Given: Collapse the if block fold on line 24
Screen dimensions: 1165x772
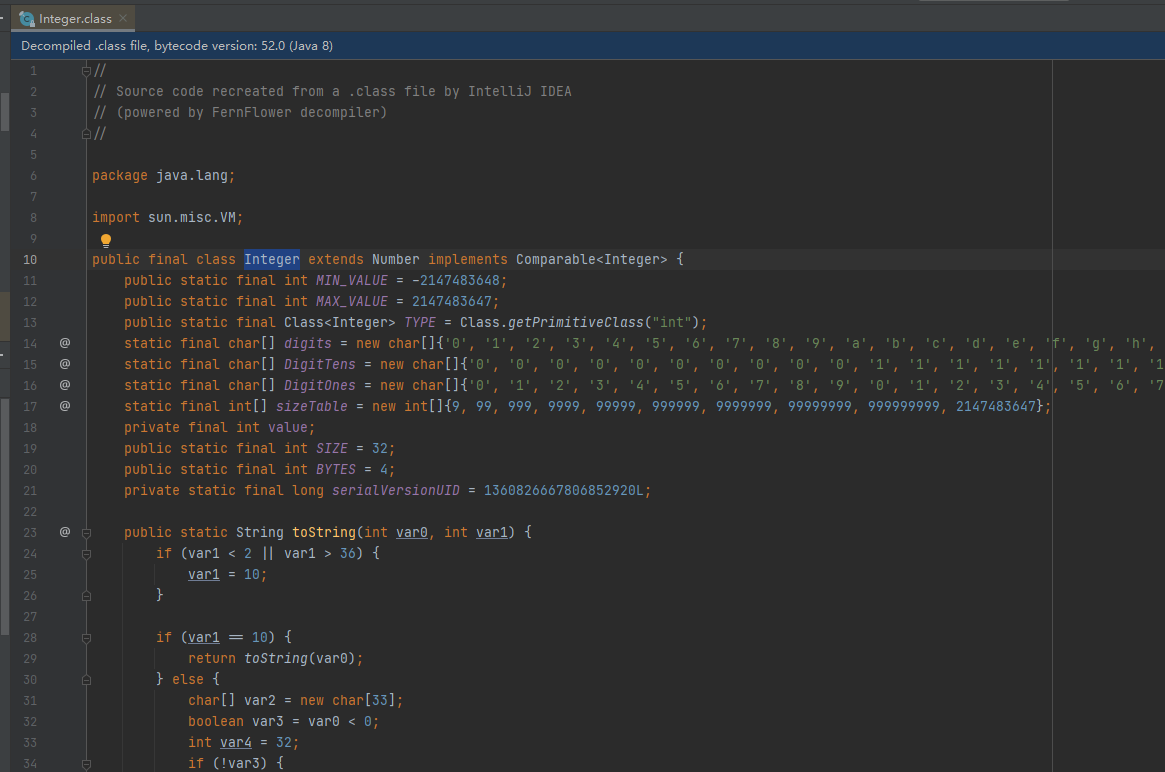Looking at the screenshot, I should coord(86,554).
